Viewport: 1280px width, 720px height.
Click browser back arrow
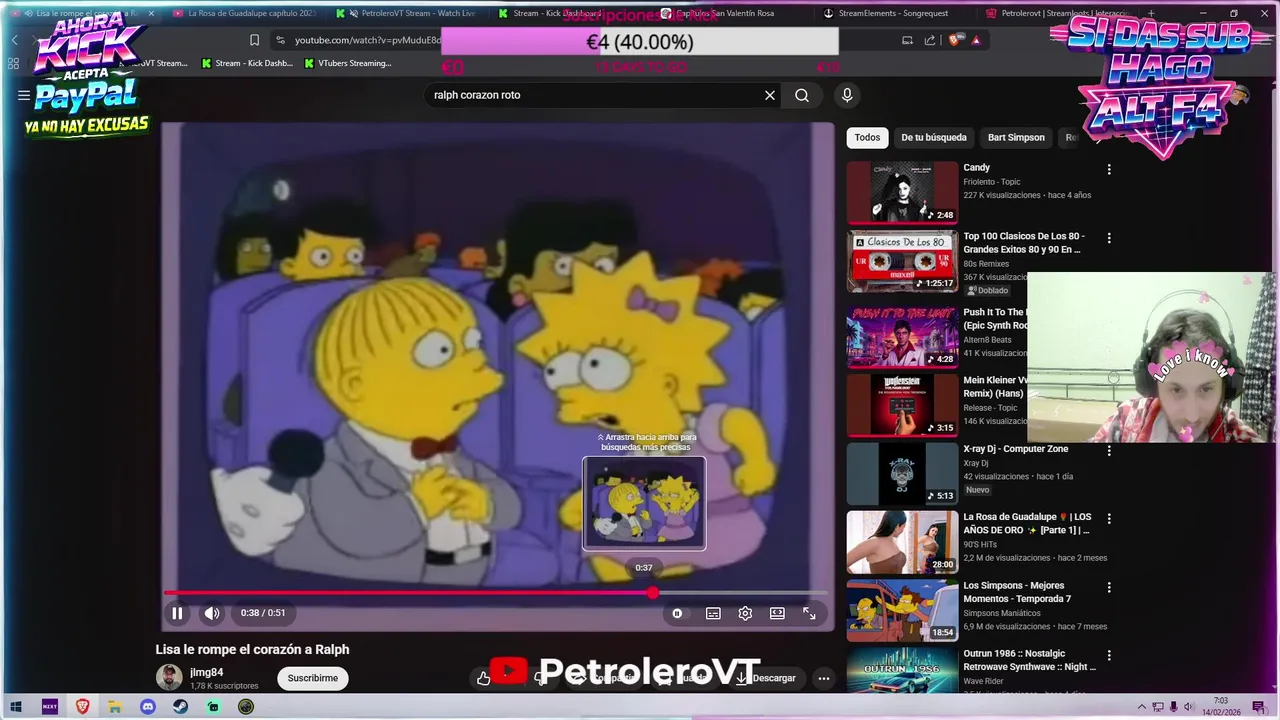tap(14, 40)
